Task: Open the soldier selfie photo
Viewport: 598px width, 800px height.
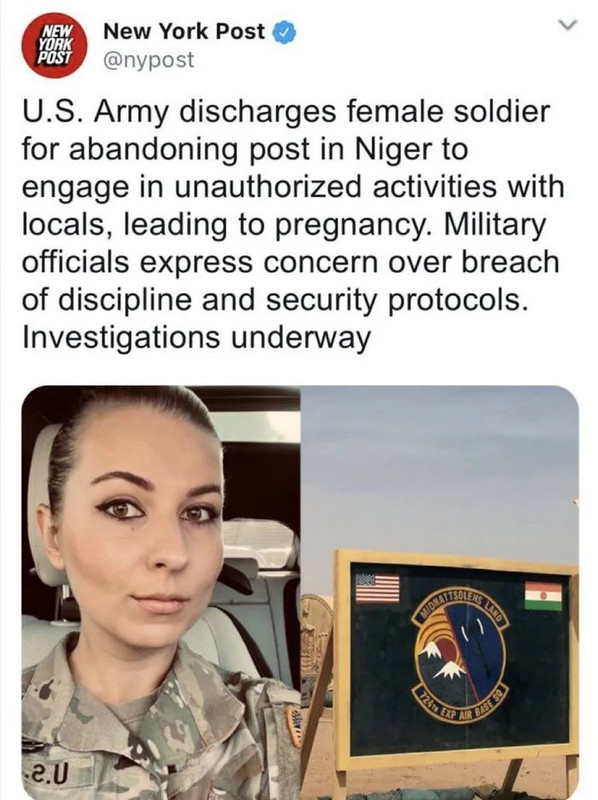Action: (161, 593)
